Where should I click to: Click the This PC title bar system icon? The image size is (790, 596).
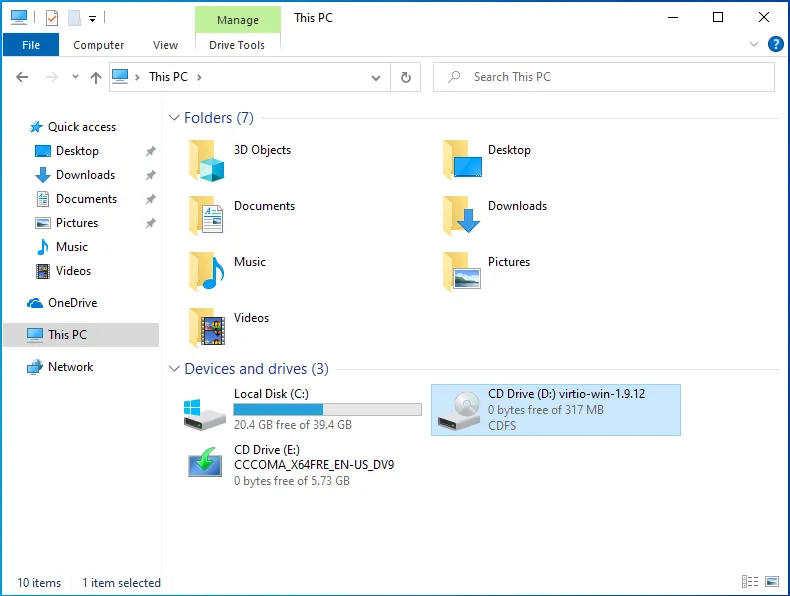tap(19, 18)
